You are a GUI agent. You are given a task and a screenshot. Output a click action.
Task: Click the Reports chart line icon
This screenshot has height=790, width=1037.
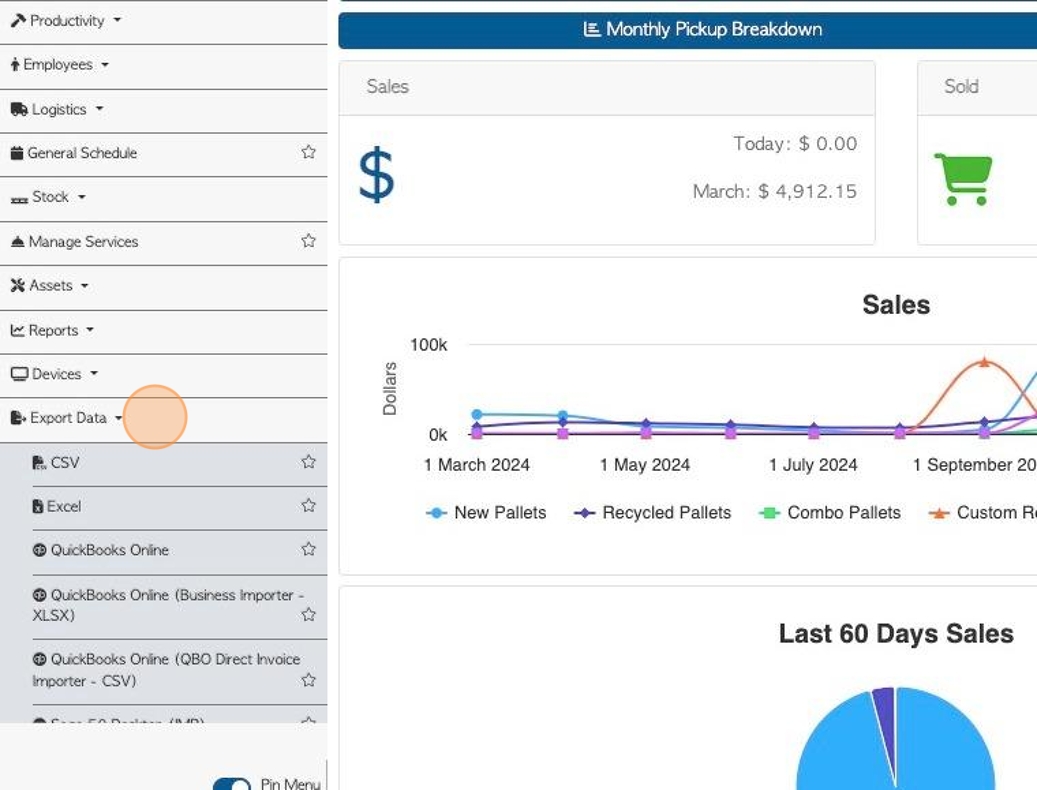[x=18, y=330]
